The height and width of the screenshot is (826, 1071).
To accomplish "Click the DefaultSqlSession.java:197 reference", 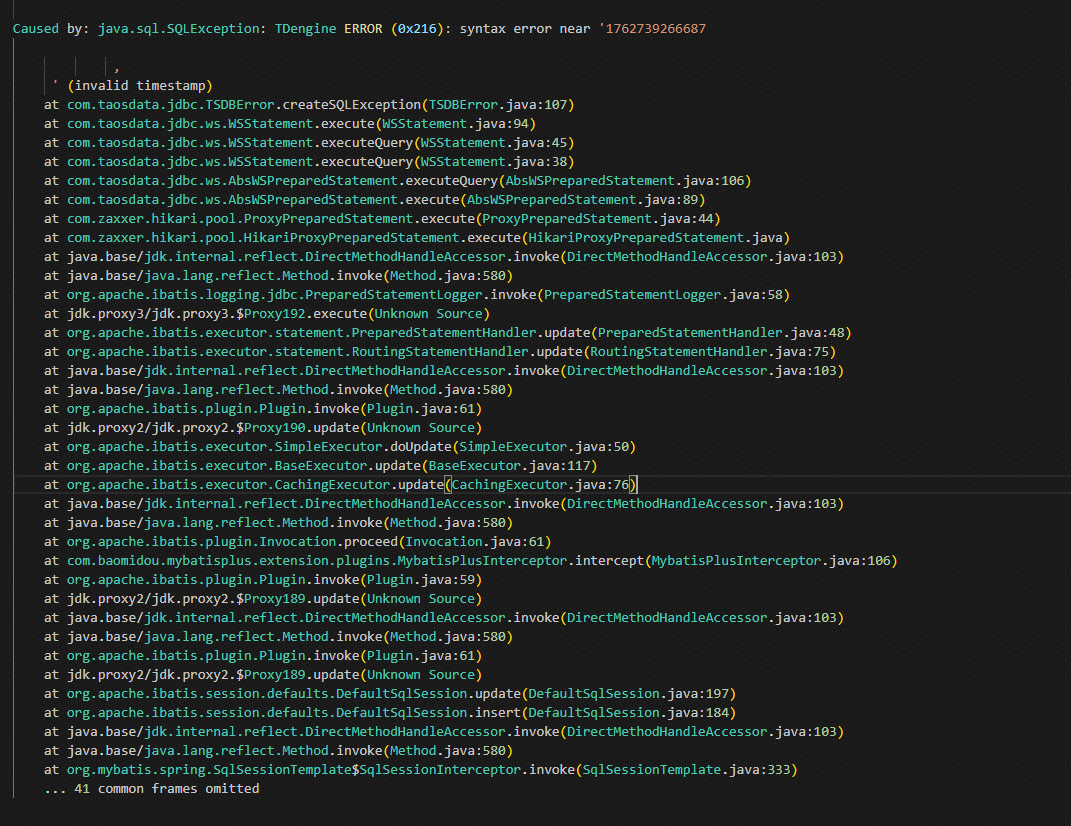I will tap(632, 694).
